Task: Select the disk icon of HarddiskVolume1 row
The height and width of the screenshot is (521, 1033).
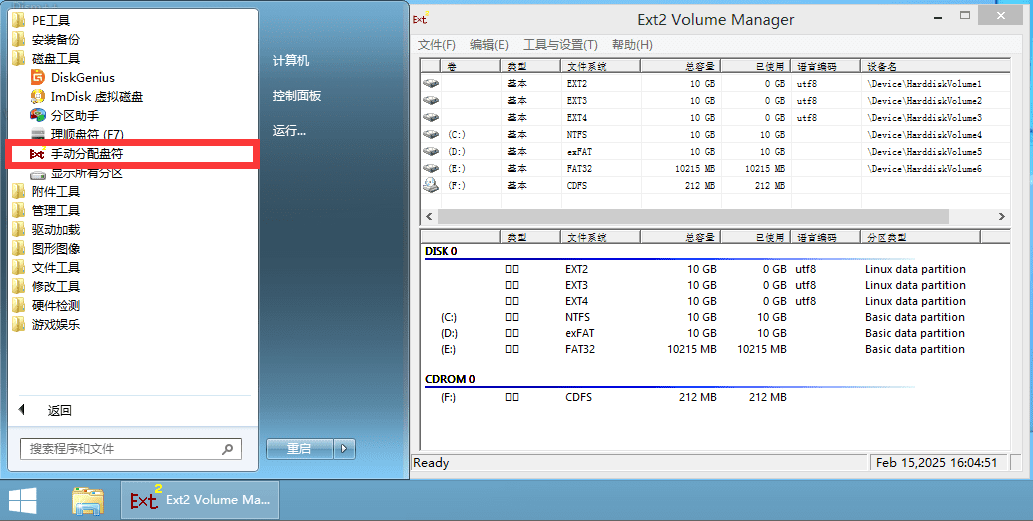Action: pos(431,84)
